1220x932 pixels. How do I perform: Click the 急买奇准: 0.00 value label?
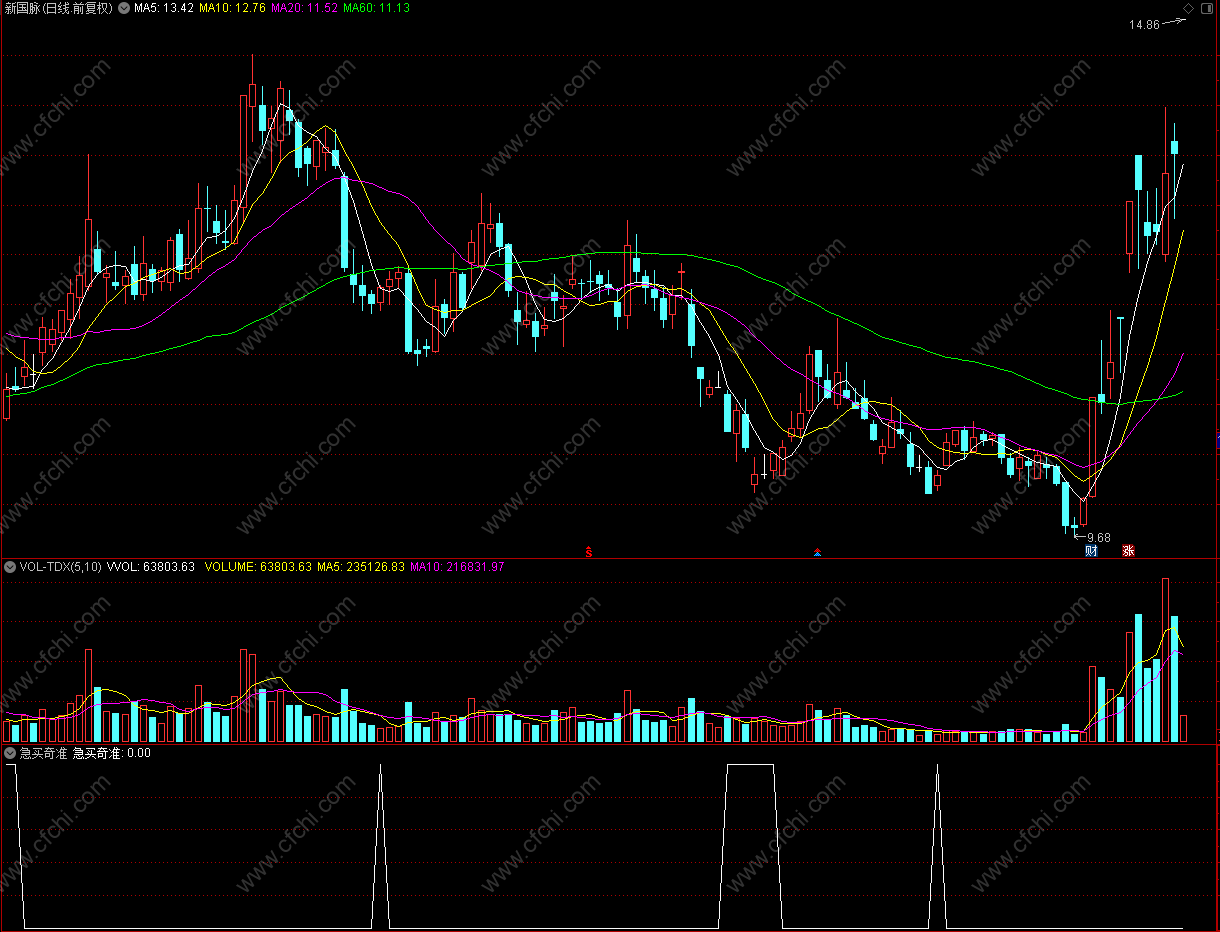click(111, 753)
